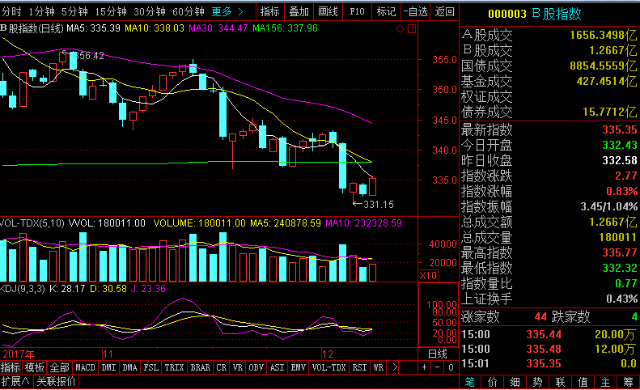Toggle 自选 watchlist membership
640x390 pixels.
click(416, 11)
